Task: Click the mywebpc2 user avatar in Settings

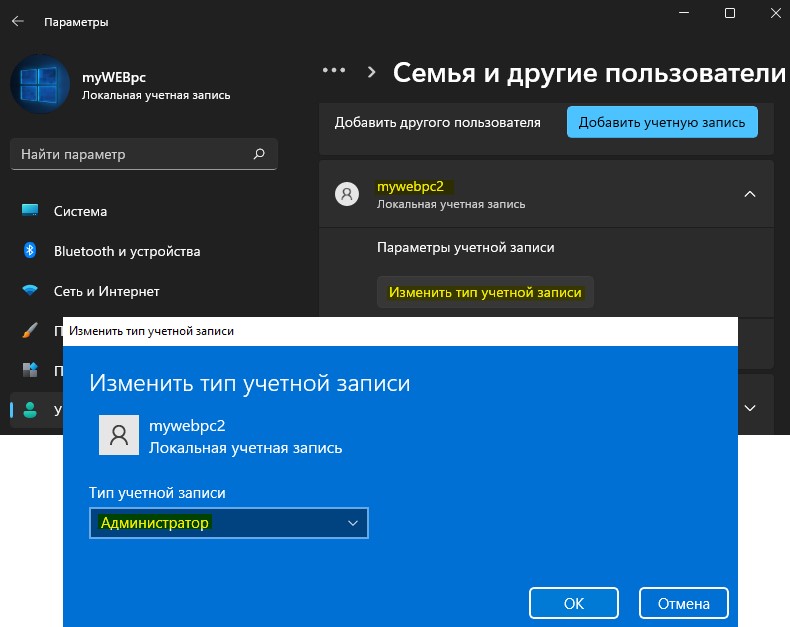Action: click(x=347, y=194)
